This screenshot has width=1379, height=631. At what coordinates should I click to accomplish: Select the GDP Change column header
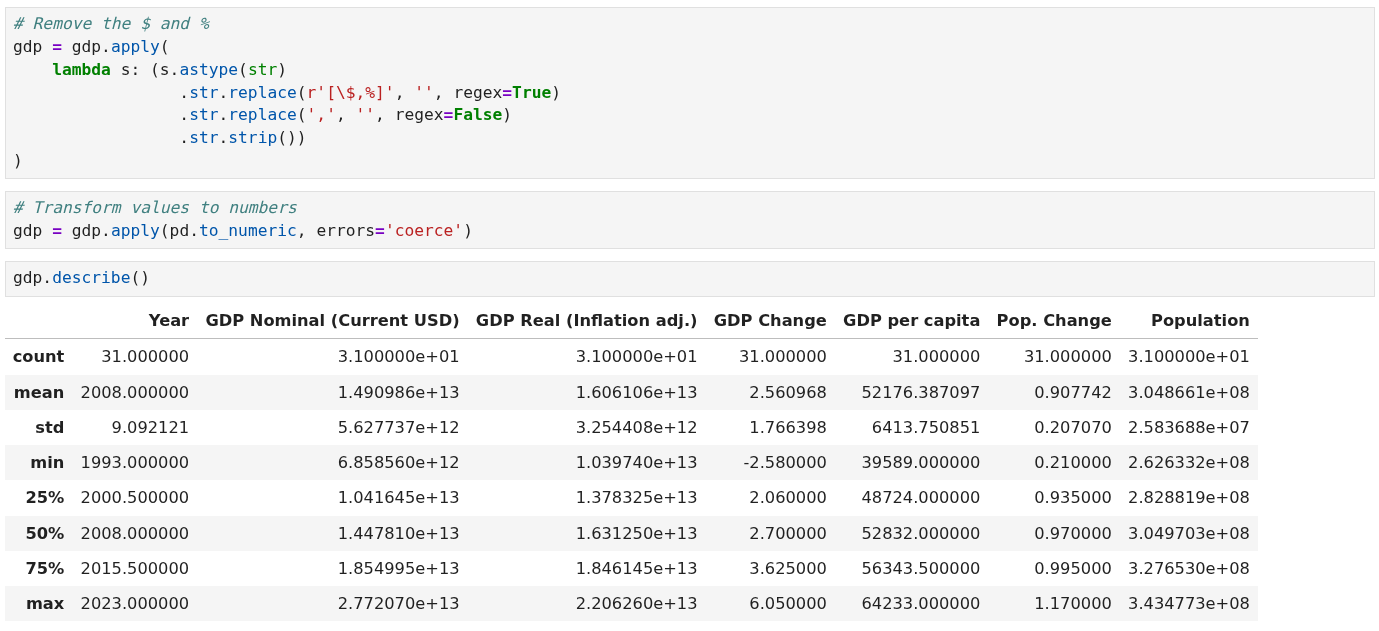770,320
